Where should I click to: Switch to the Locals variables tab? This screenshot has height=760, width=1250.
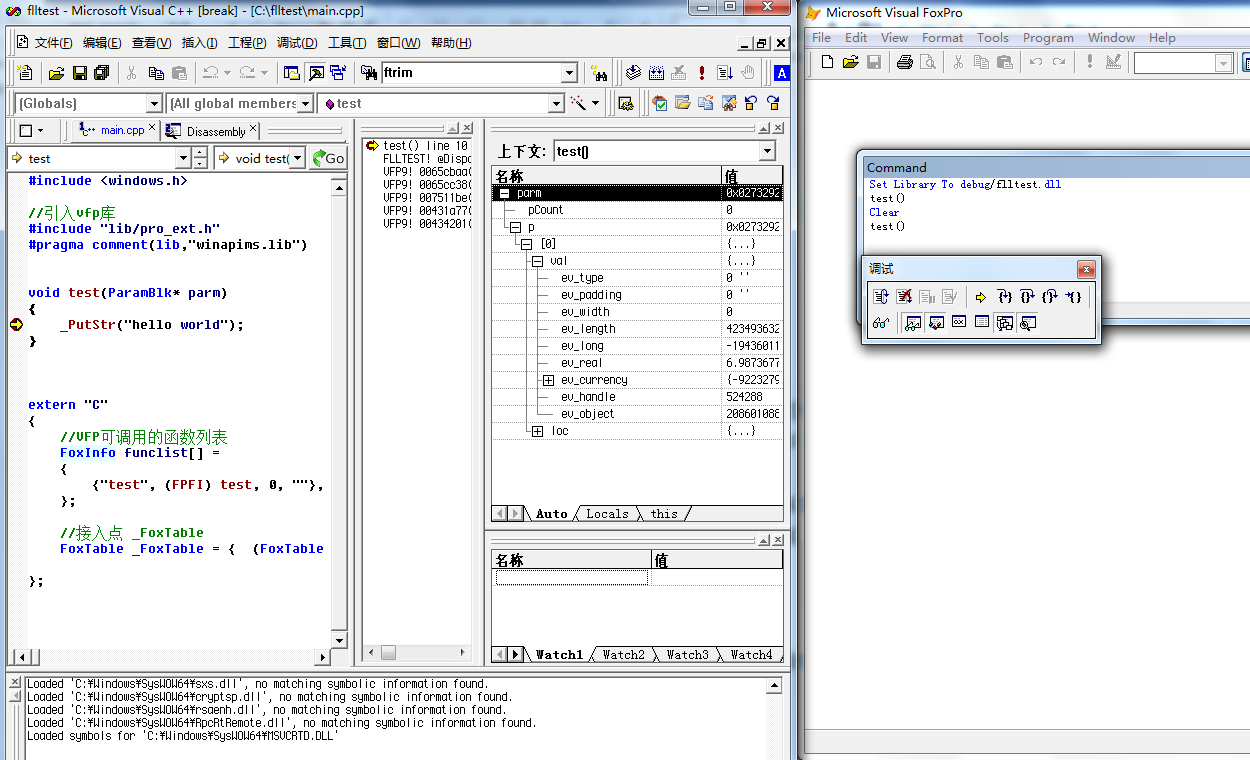pyautogui.click(x=607, y=514)
